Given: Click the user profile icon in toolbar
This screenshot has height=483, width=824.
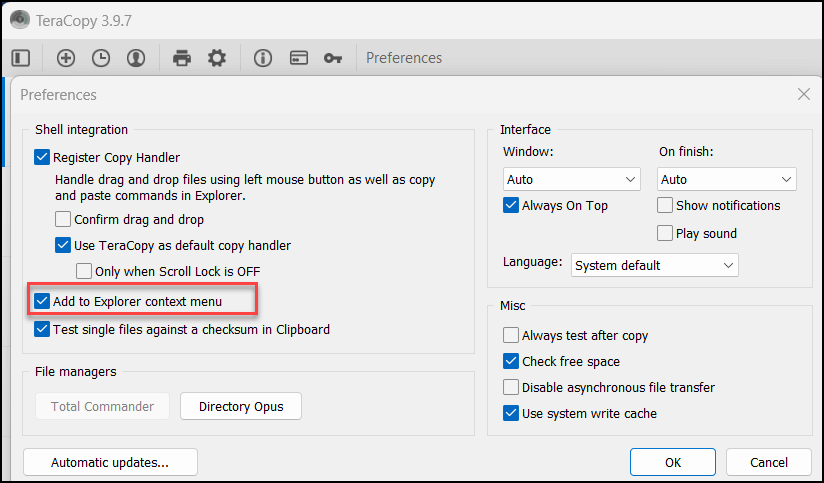Looking at the screenshot, I should pos(136,58).
